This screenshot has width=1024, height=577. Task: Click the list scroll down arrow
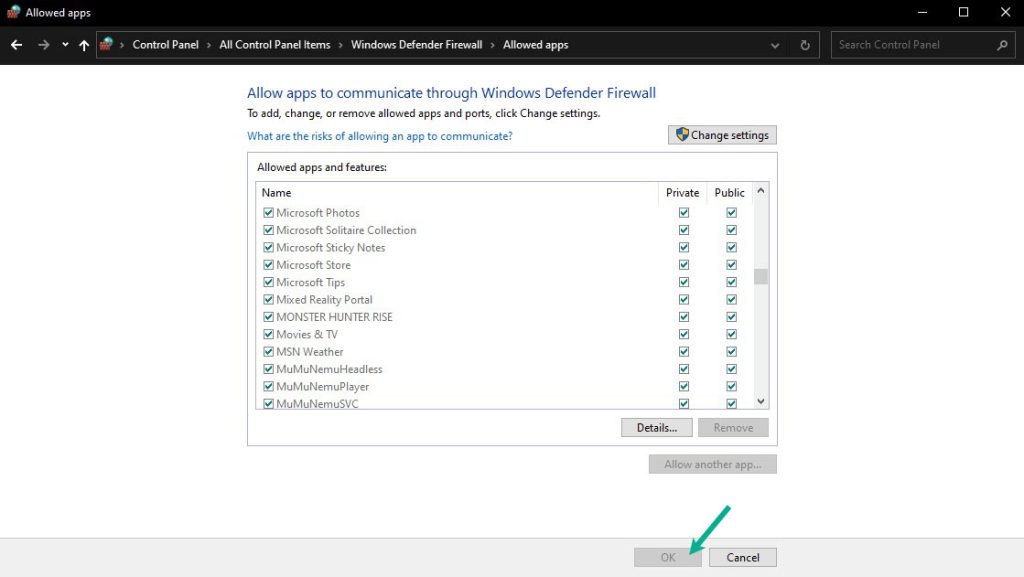pos(761,401)
